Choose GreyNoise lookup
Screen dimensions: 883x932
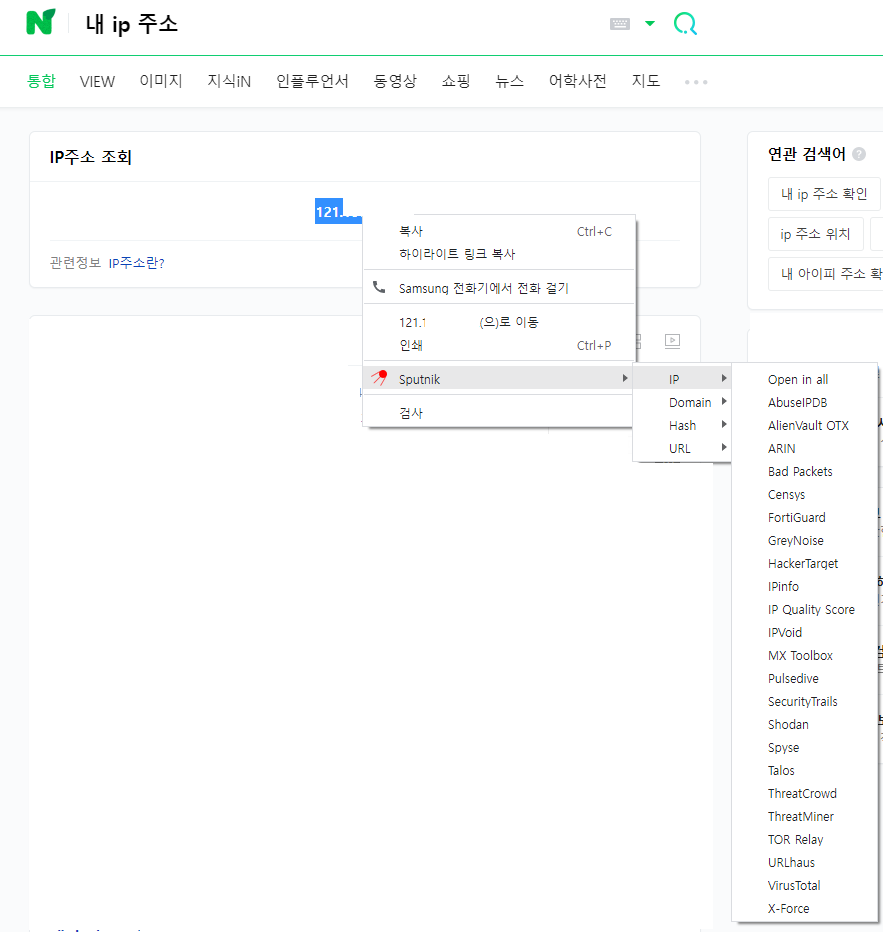point(805,541)
